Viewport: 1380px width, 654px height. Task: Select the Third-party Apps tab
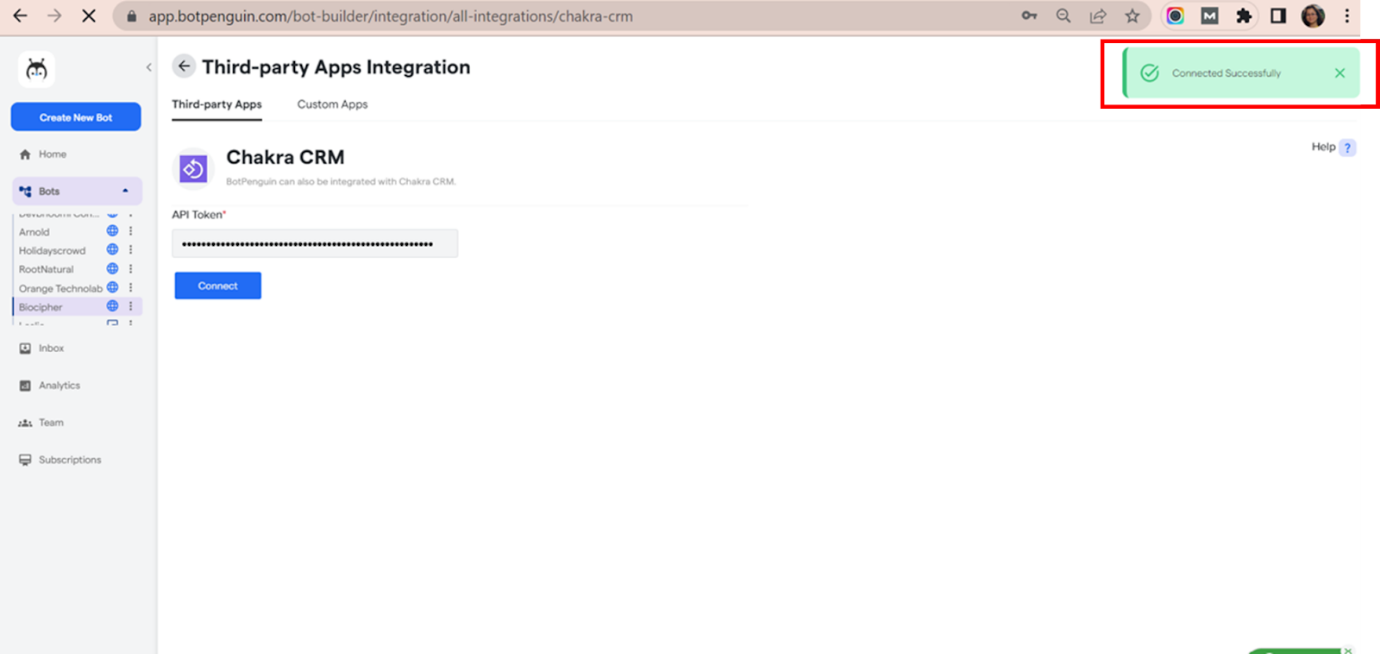216,104
